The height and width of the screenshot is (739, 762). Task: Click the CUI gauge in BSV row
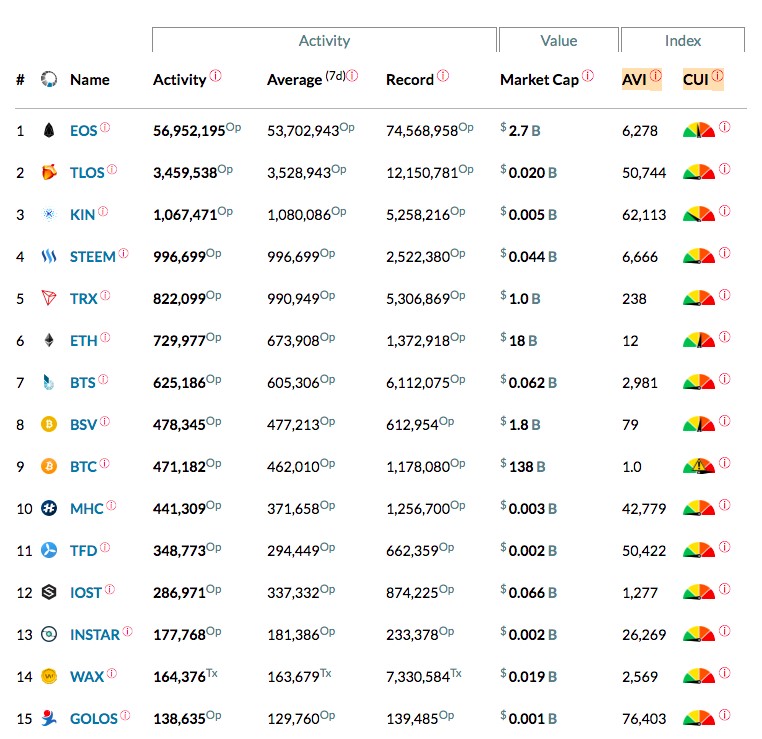tap(699, 424)
